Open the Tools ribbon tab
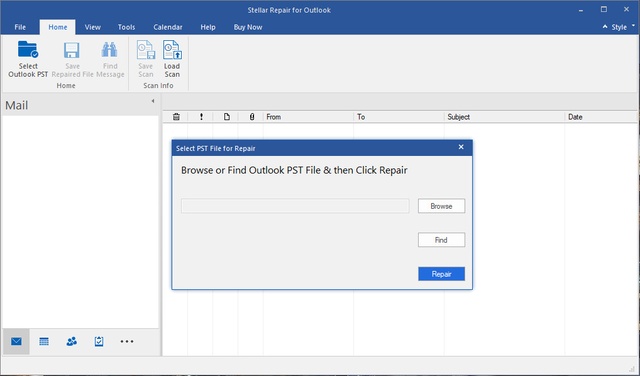Screen dimensions: 640x376 (x=127, y=27)
